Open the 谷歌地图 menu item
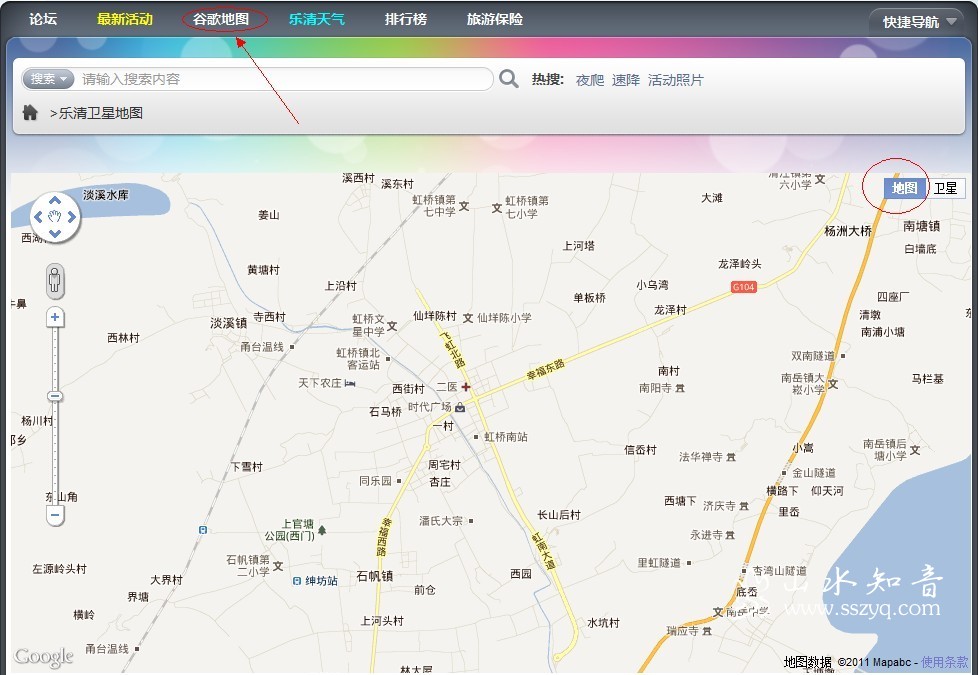 (221, 19)
